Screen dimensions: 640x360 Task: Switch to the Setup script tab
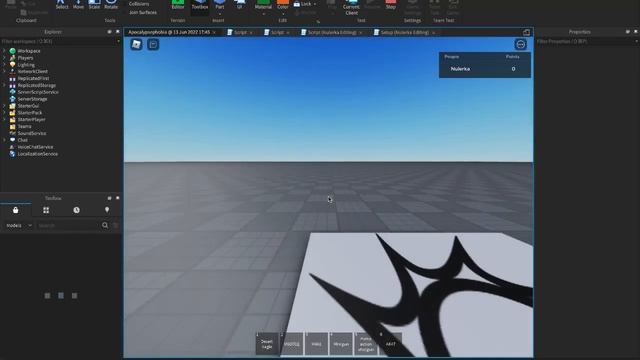point(405,32)
